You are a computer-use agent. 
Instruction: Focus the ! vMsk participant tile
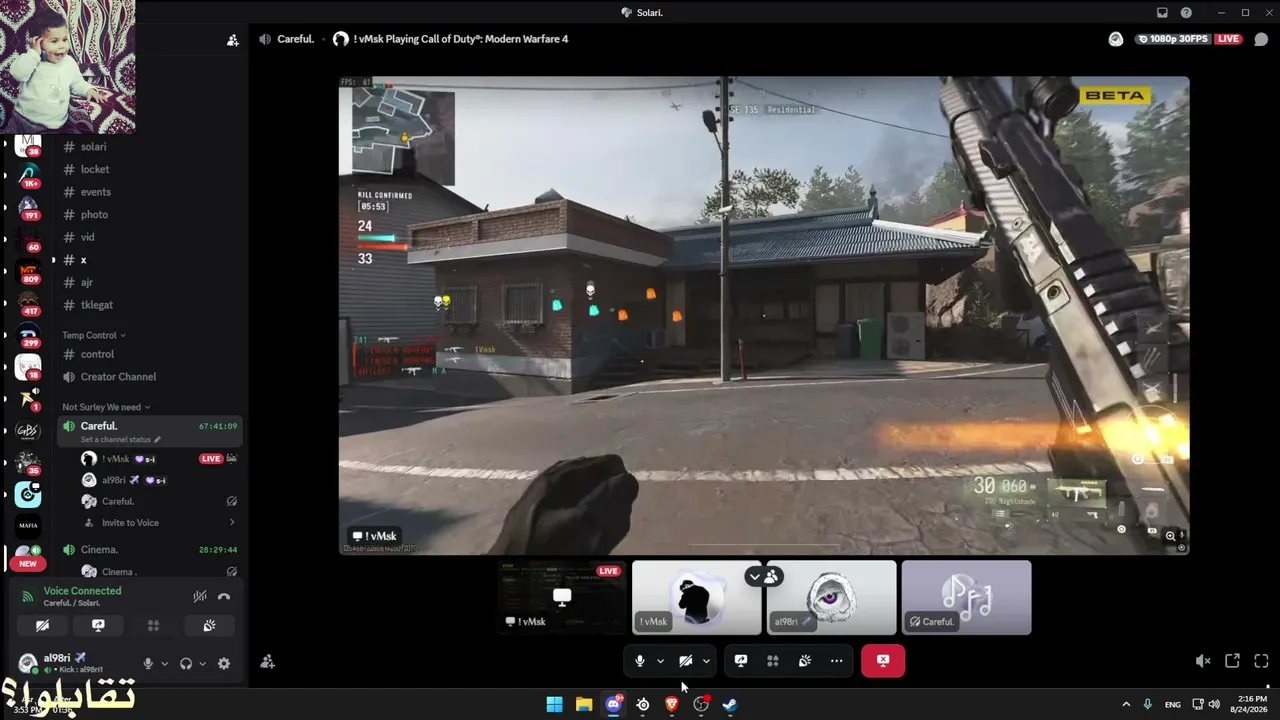coord(697,597)
